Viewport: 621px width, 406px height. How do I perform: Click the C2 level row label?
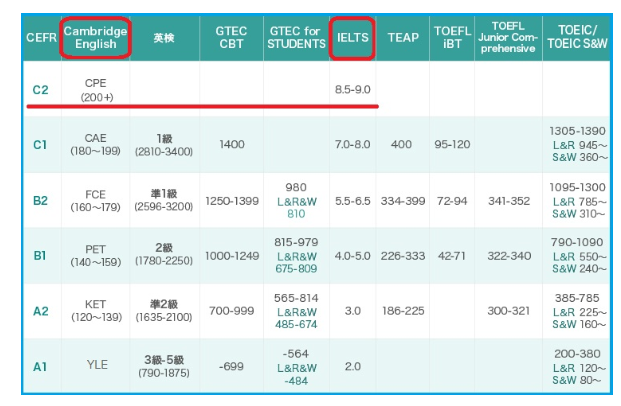[40, 90]
